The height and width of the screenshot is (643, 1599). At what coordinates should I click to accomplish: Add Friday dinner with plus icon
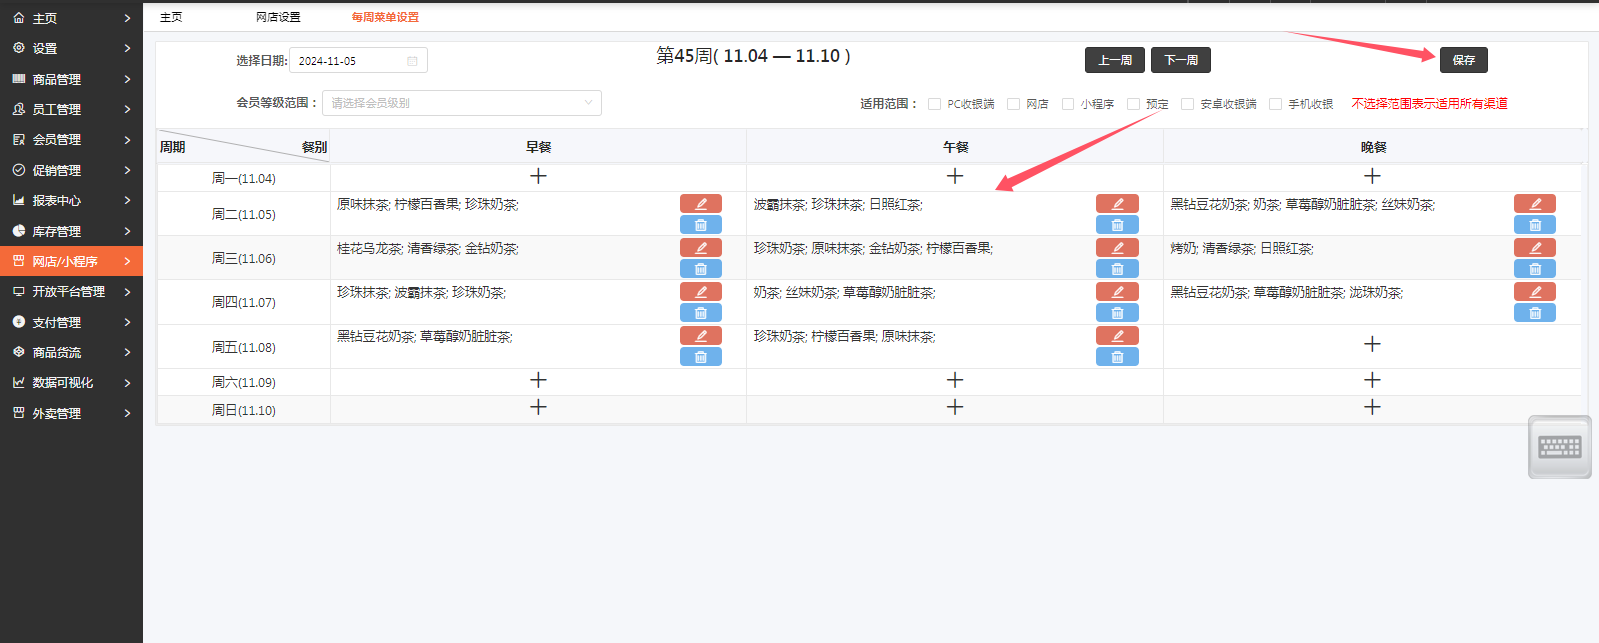(x=1372, y=344)
